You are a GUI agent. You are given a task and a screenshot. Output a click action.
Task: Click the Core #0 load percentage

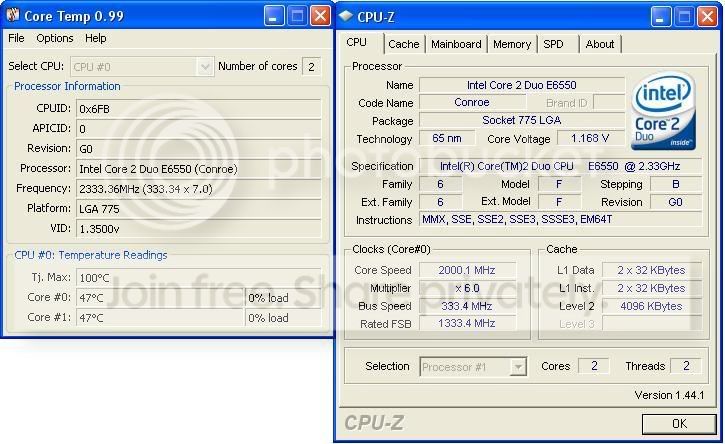283,297
